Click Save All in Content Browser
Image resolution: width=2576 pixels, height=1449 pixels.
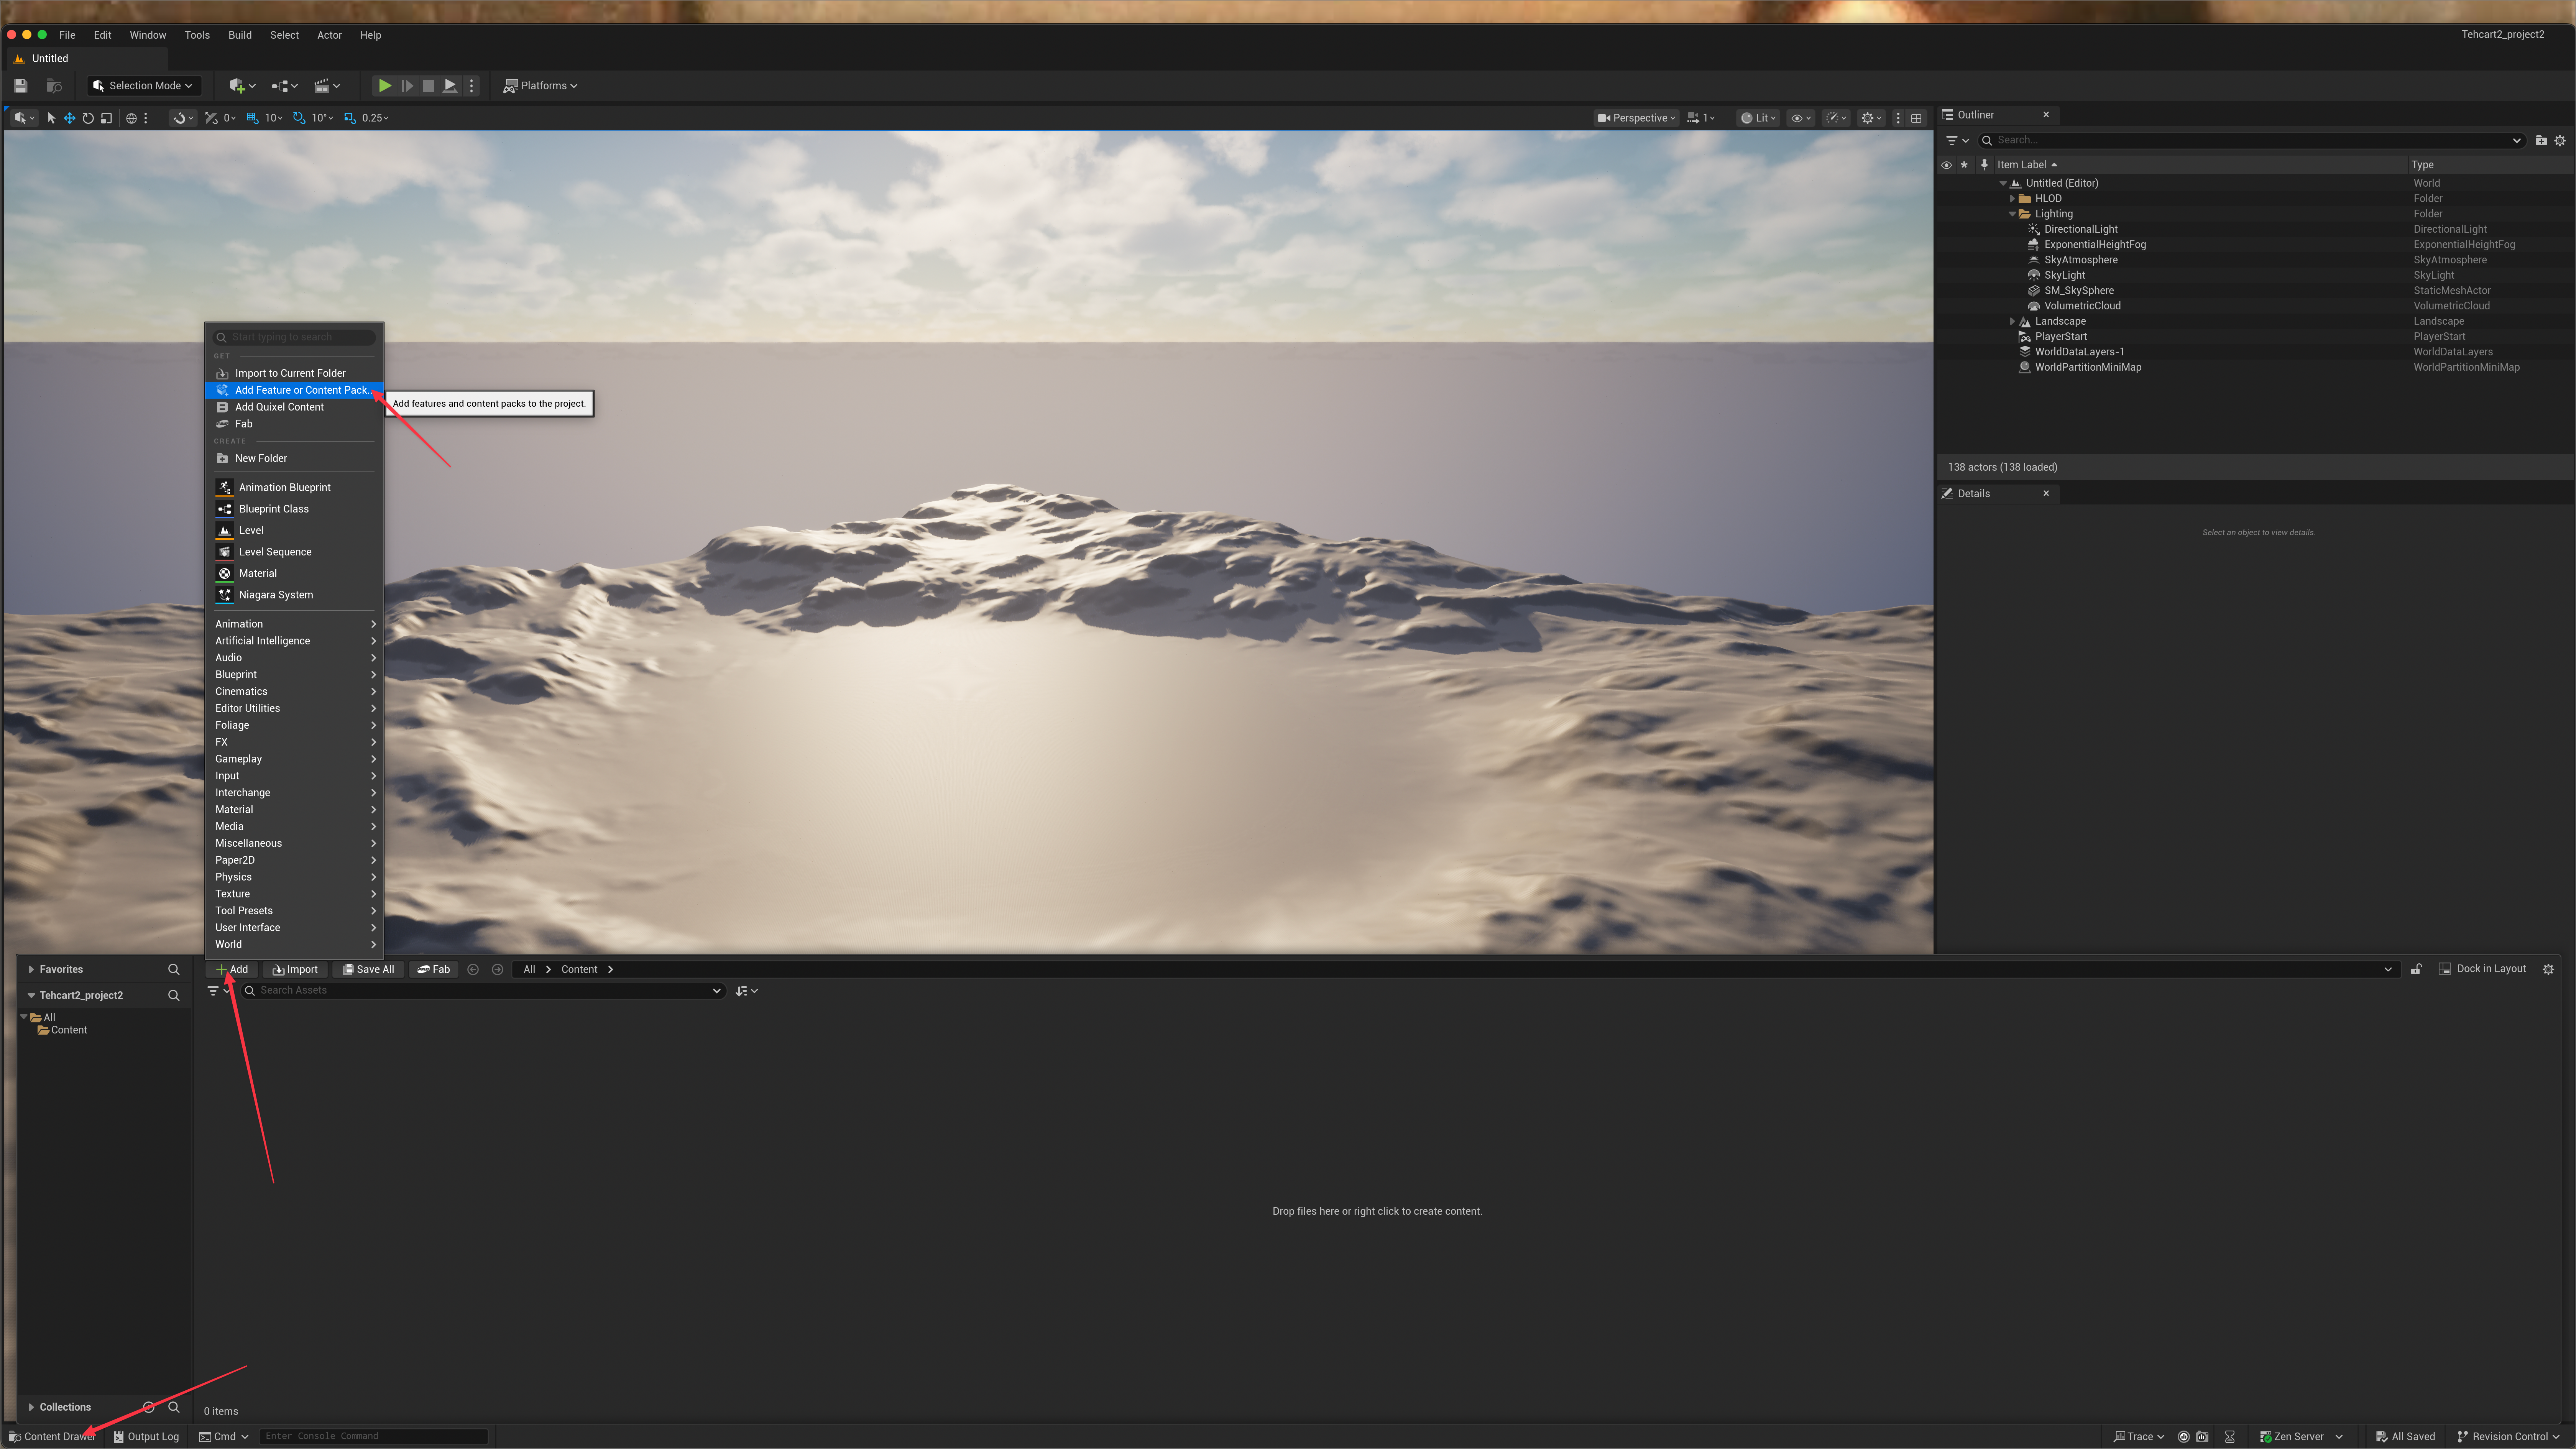click(368, 969)
